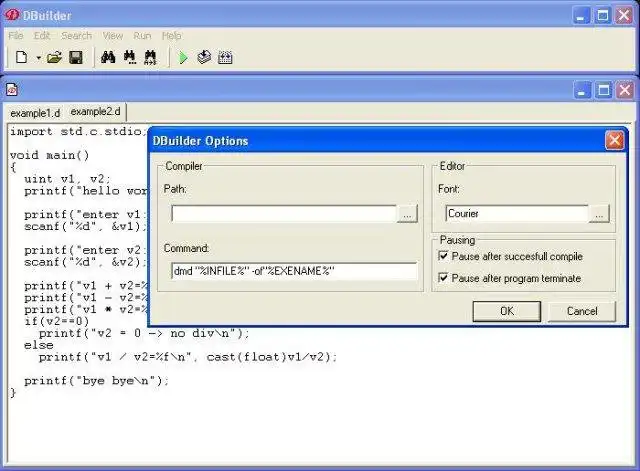Minimize the main DBuilder window
Screen dimensions: 640x471
click(581, 16)
